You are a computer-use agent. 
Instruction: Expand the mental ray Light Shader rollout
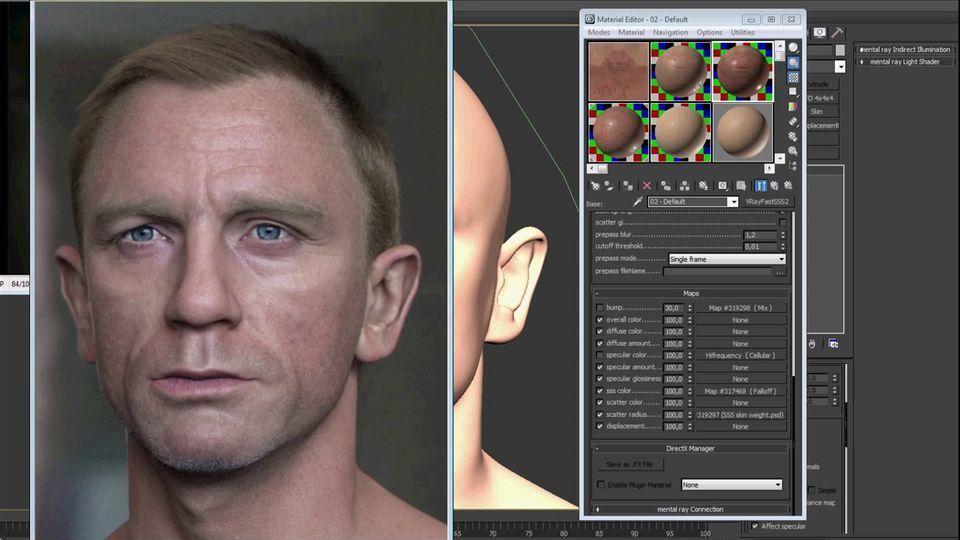[x=905, y=61]
